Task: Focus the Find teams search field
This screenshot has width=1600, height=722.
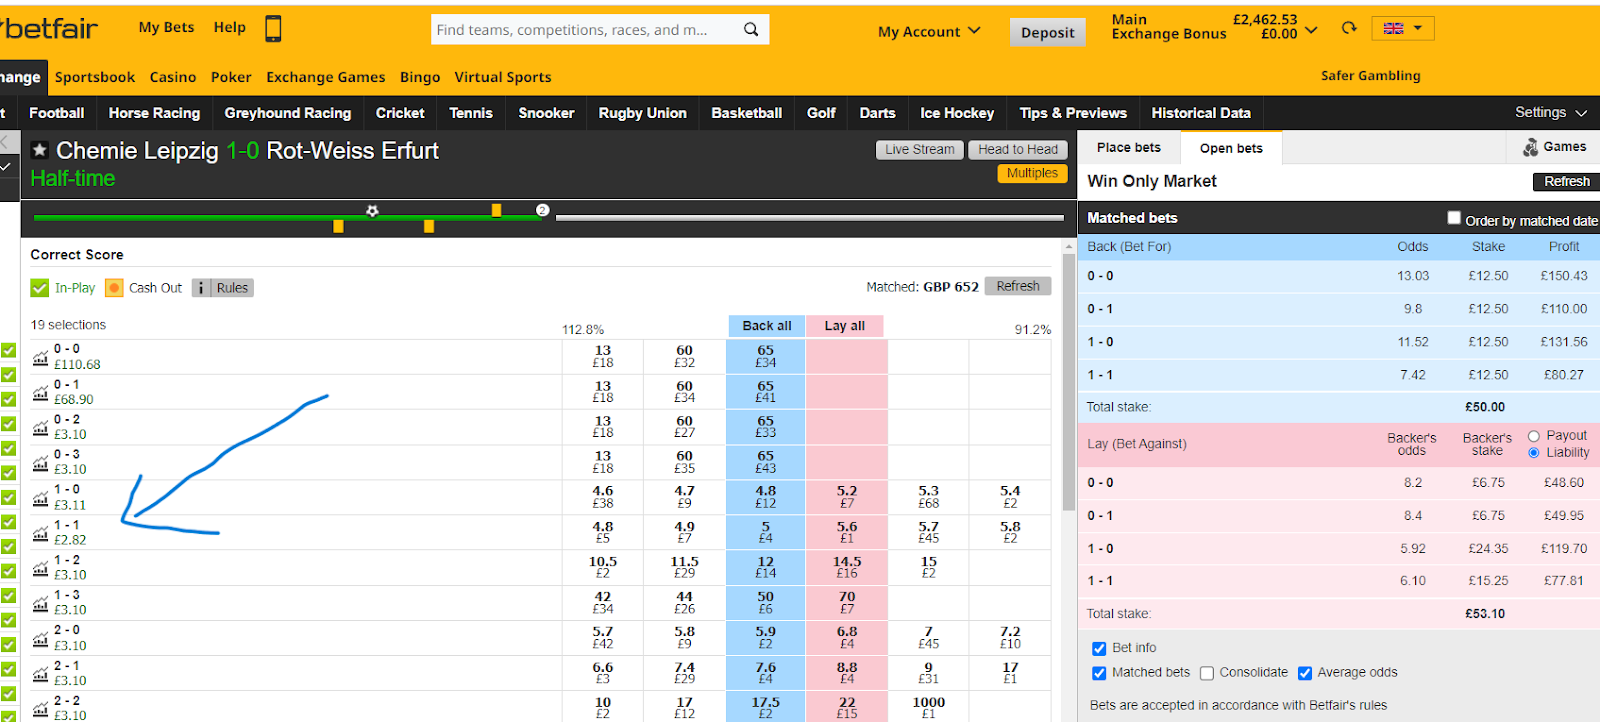Action: point(585,30)
